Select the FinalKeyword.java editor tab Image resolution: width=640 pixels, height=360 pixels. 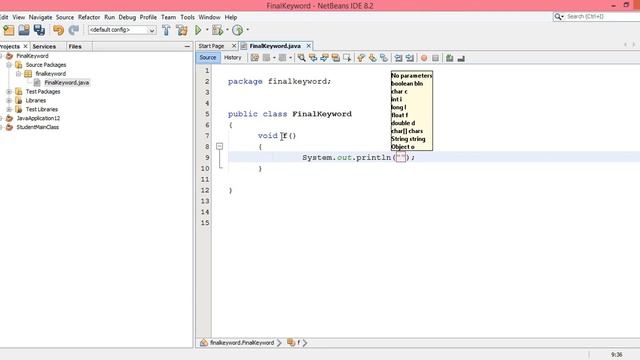275,46
